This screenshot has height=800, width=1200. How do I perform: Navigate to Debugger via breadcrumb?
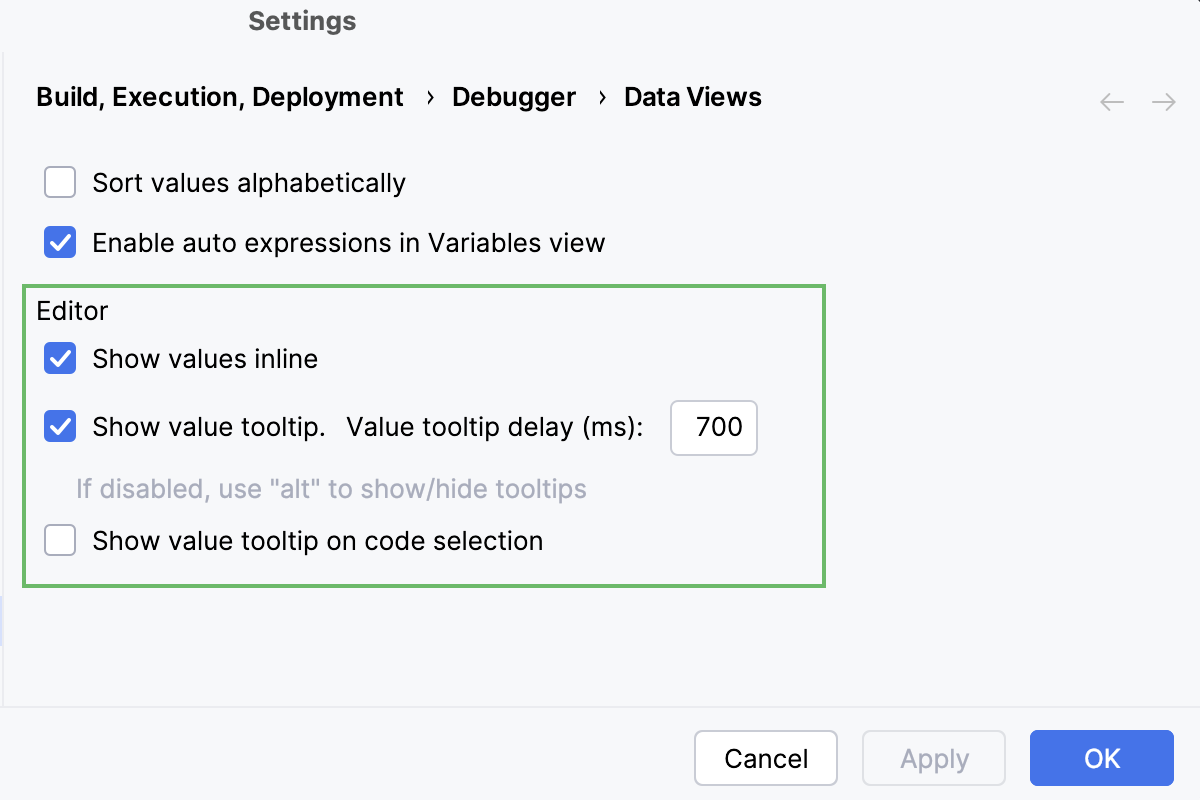514,97
